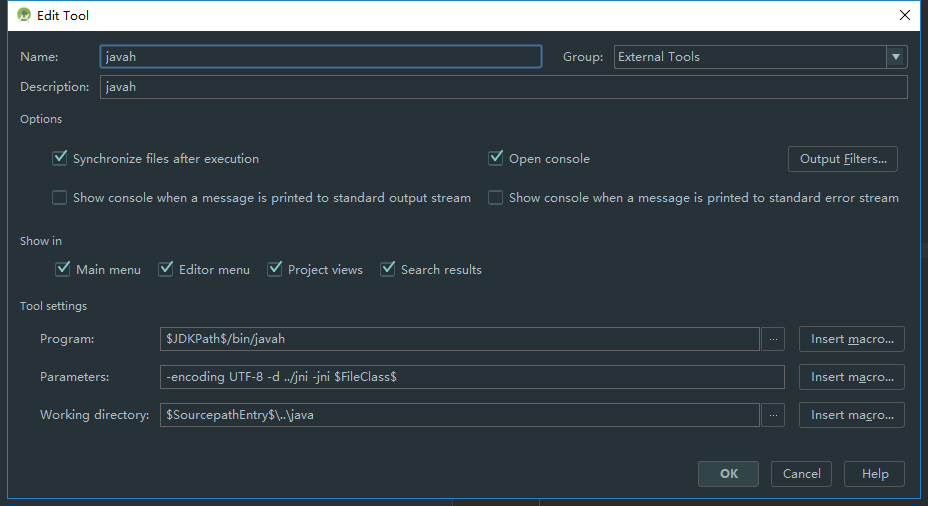This screenshot has width=928, height=506.
Task: Open the Group dropdown arrow
Action: (x=896, y=57)
